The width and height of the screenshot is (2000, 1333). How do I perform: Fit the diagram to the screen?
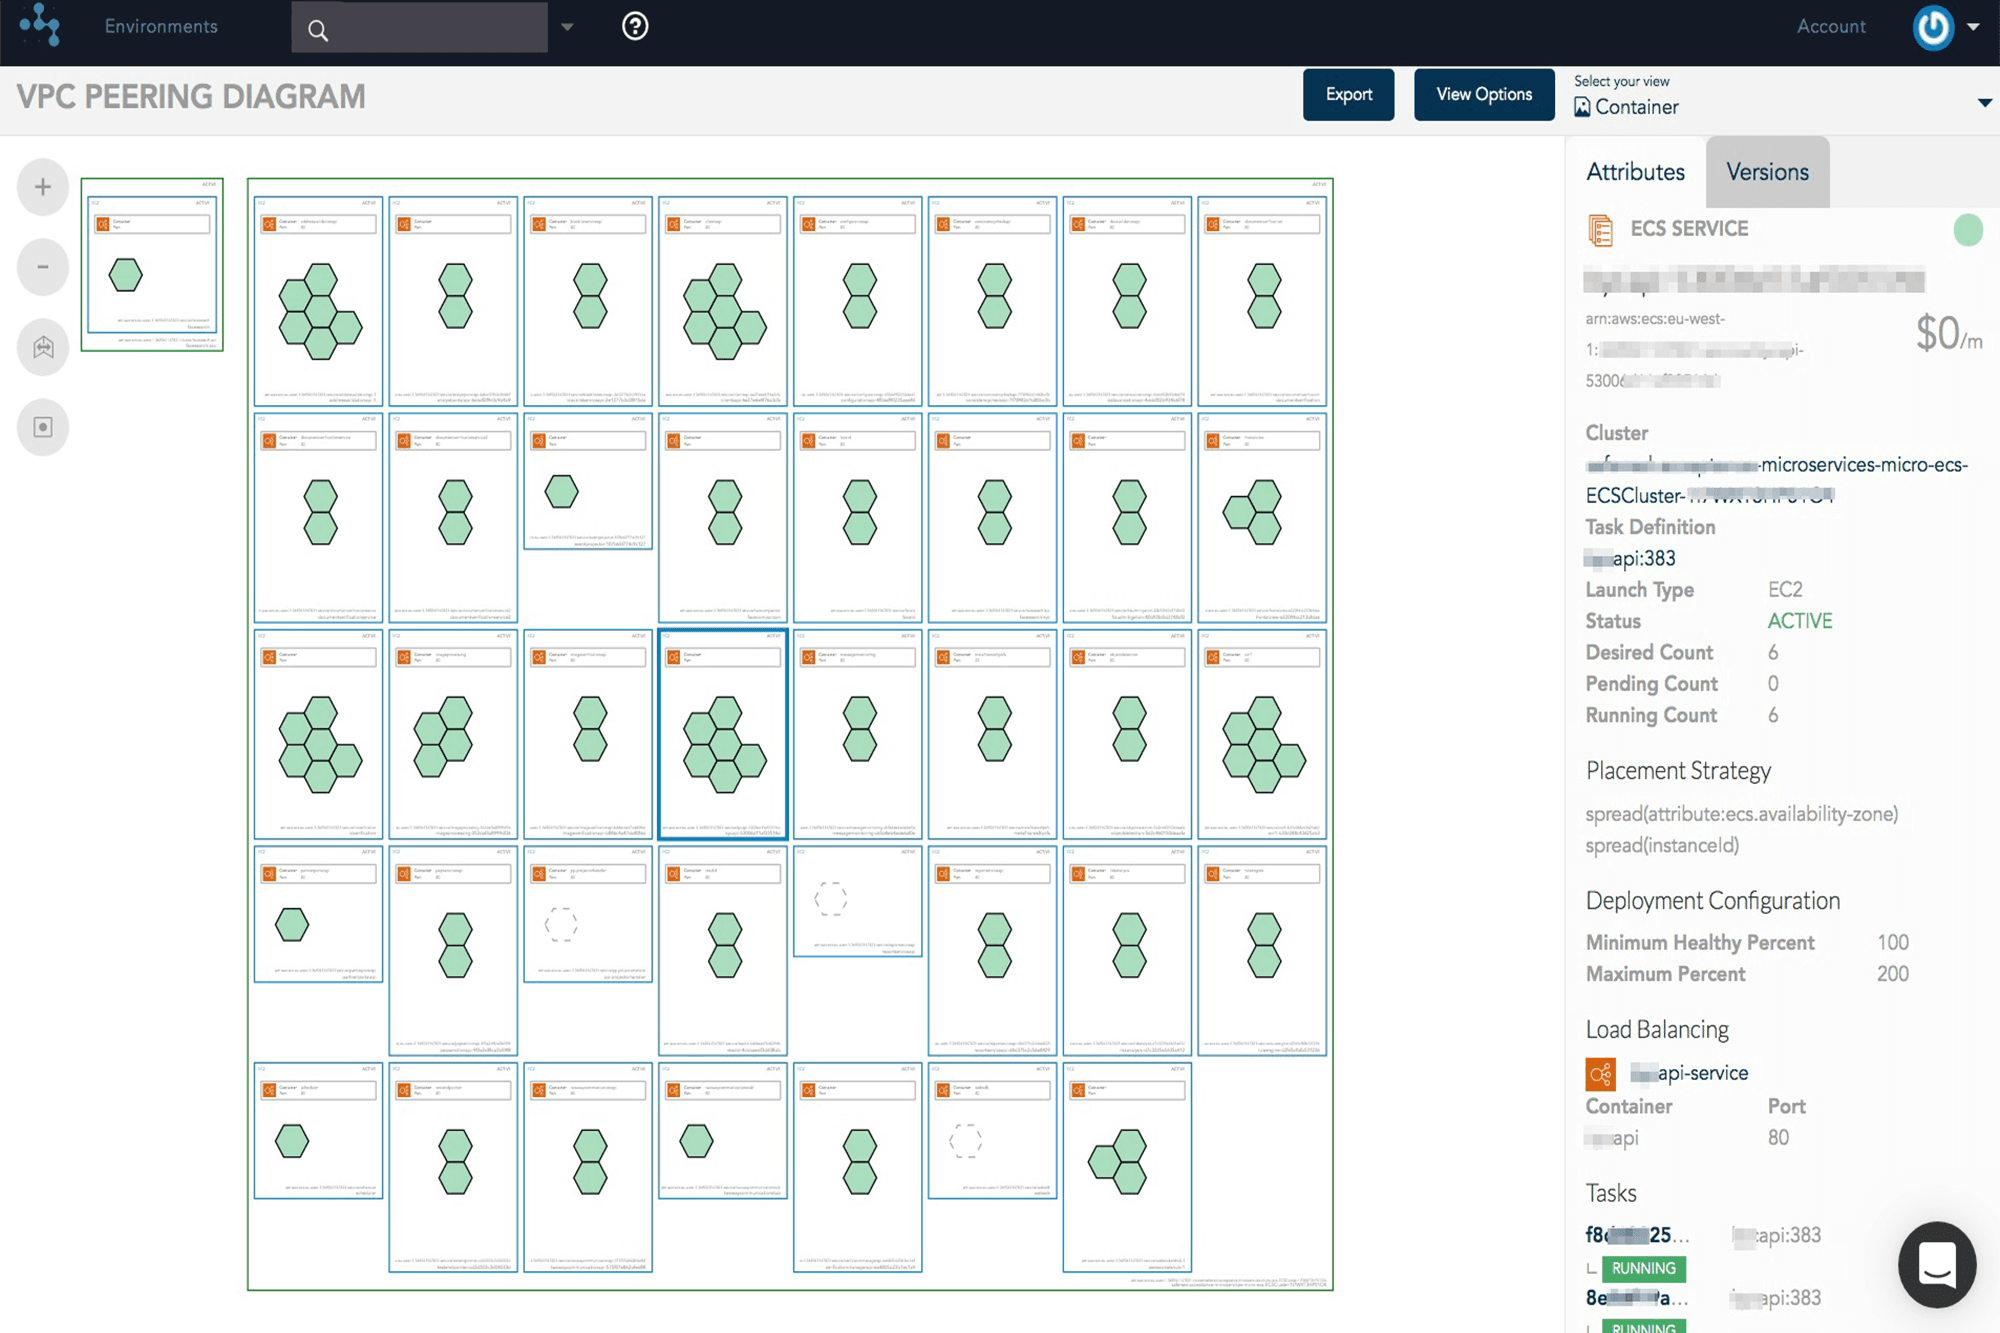pyautogui.click(x=42, y=347)
